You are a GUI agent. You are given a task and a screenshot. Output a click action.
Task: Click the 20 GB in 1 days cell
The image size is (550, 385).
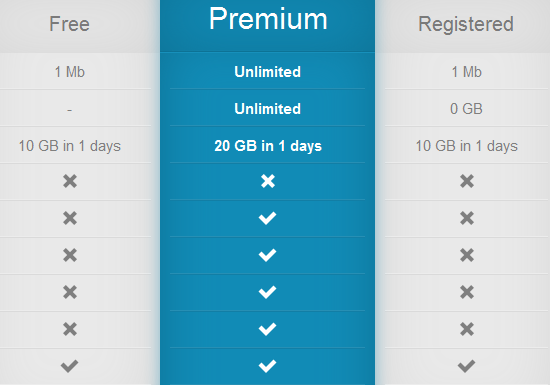tap(268, 146)
